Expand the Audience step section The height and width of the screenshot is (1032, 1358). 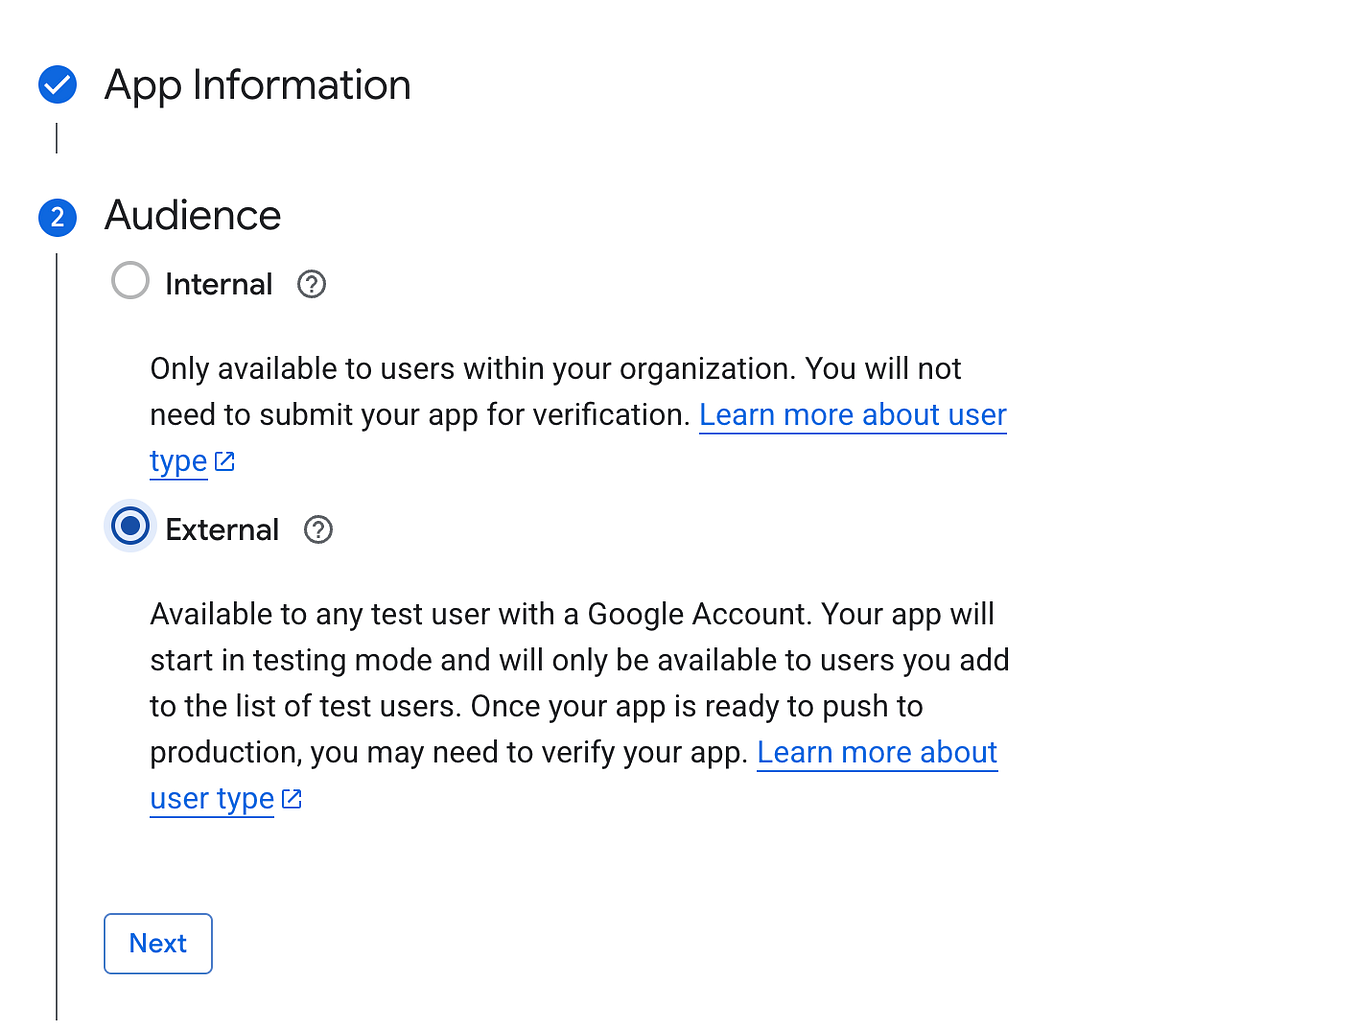coord(192,215)
